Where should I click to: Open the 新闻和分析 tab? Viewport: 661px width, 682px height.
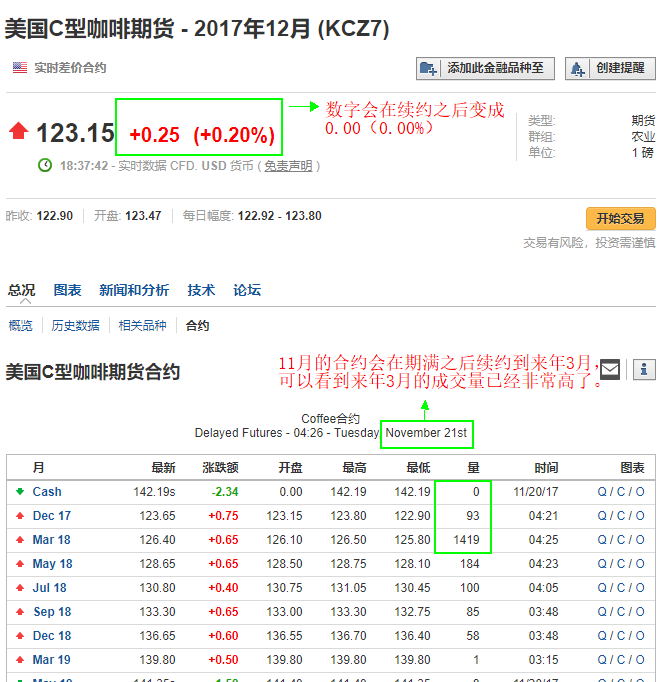pos(134,290)
